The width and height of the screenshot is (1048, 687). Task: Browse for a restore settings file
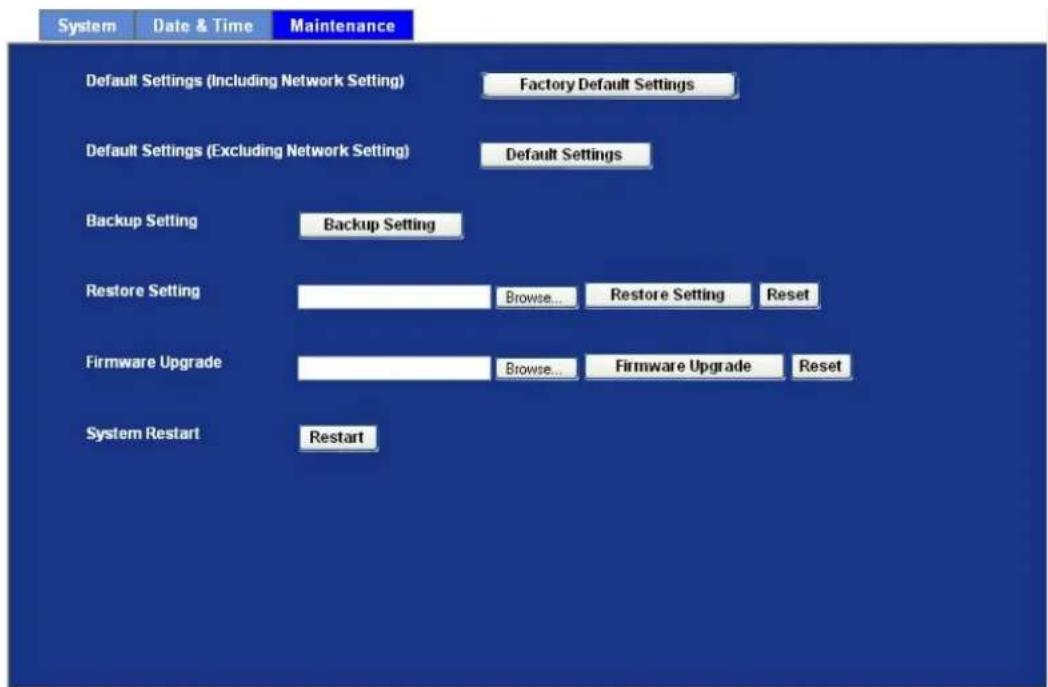(x=536, y=297)
